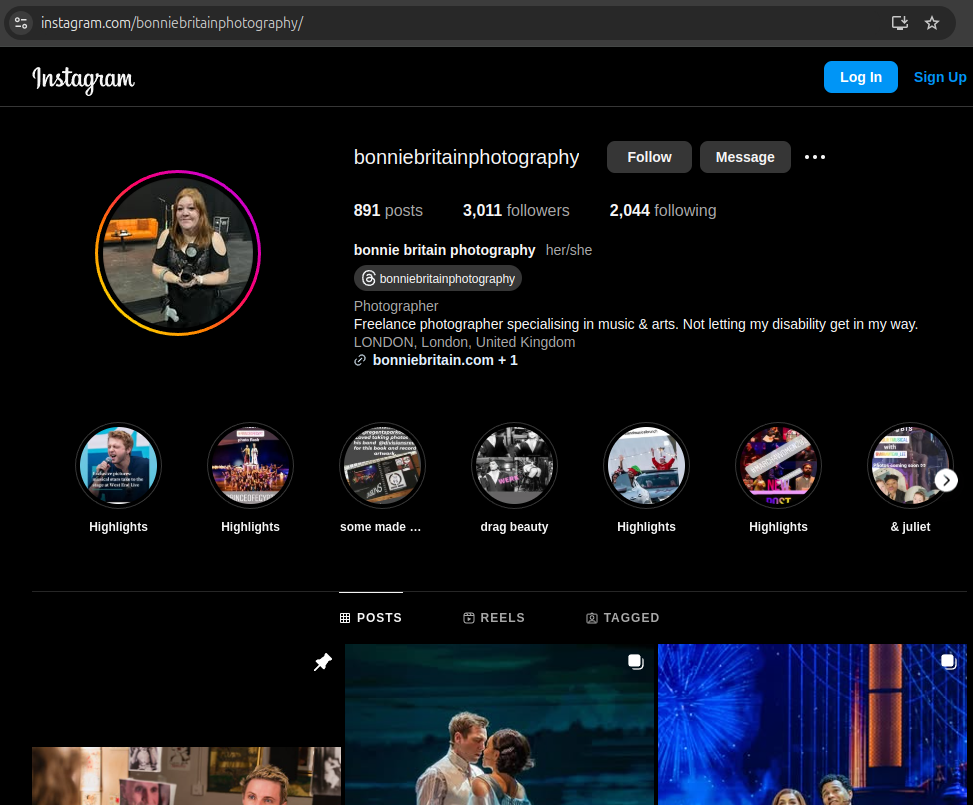
Task: Click the carousel icon on the wedding post
Action: click(635, 661)
